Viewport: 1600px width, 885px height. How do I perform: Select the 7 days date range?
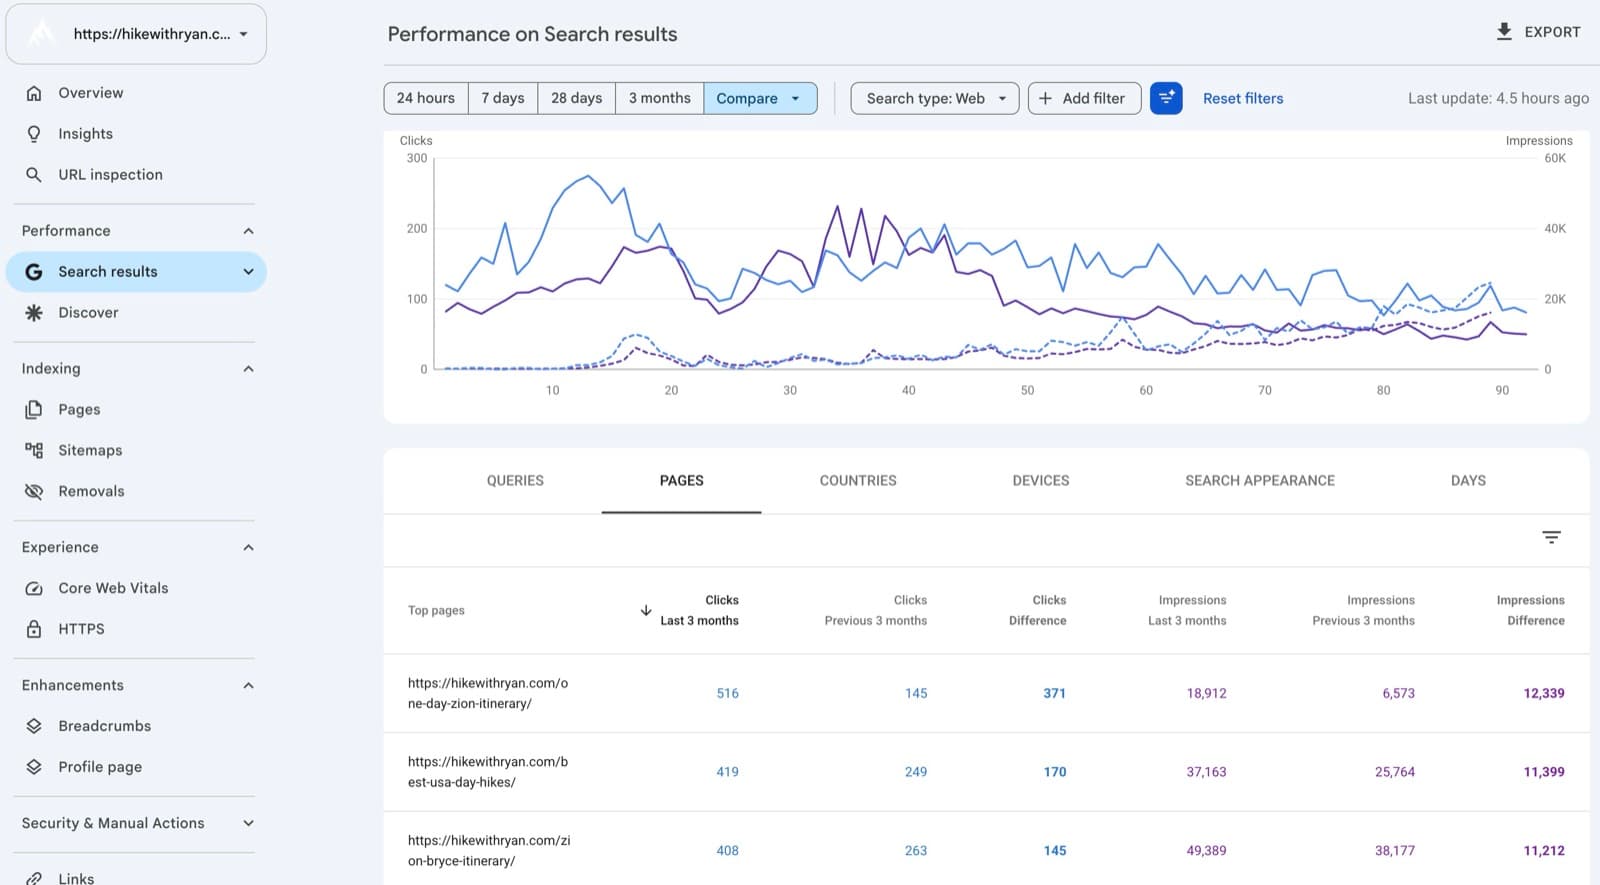pos(503,98)
